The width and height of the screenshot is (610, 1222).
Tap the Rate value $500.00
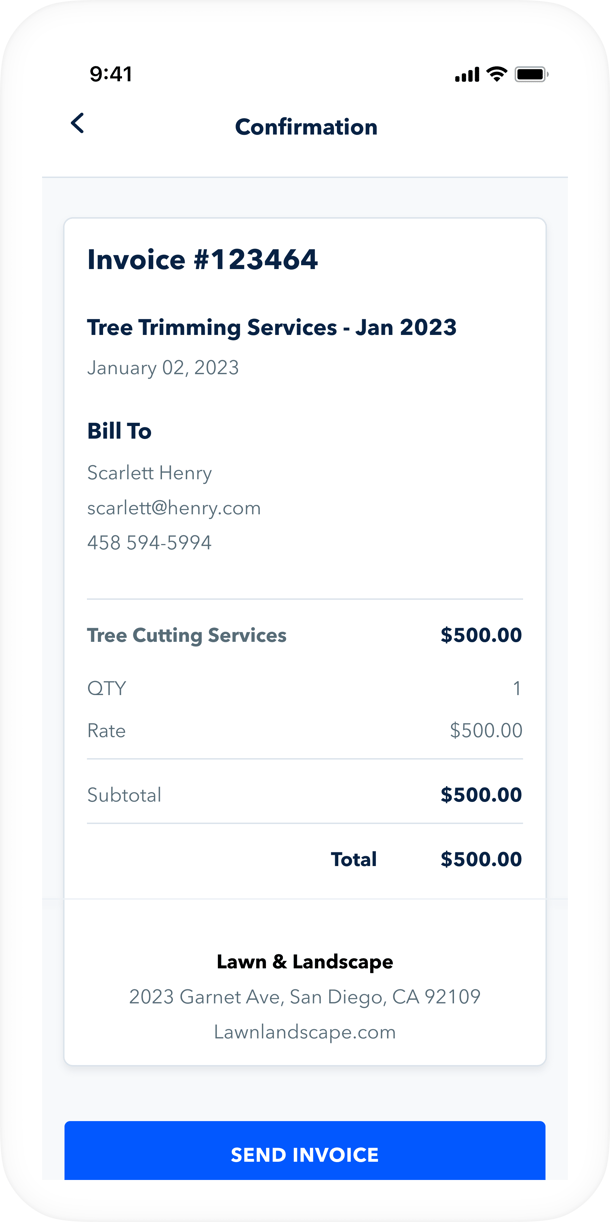(486, 731)
